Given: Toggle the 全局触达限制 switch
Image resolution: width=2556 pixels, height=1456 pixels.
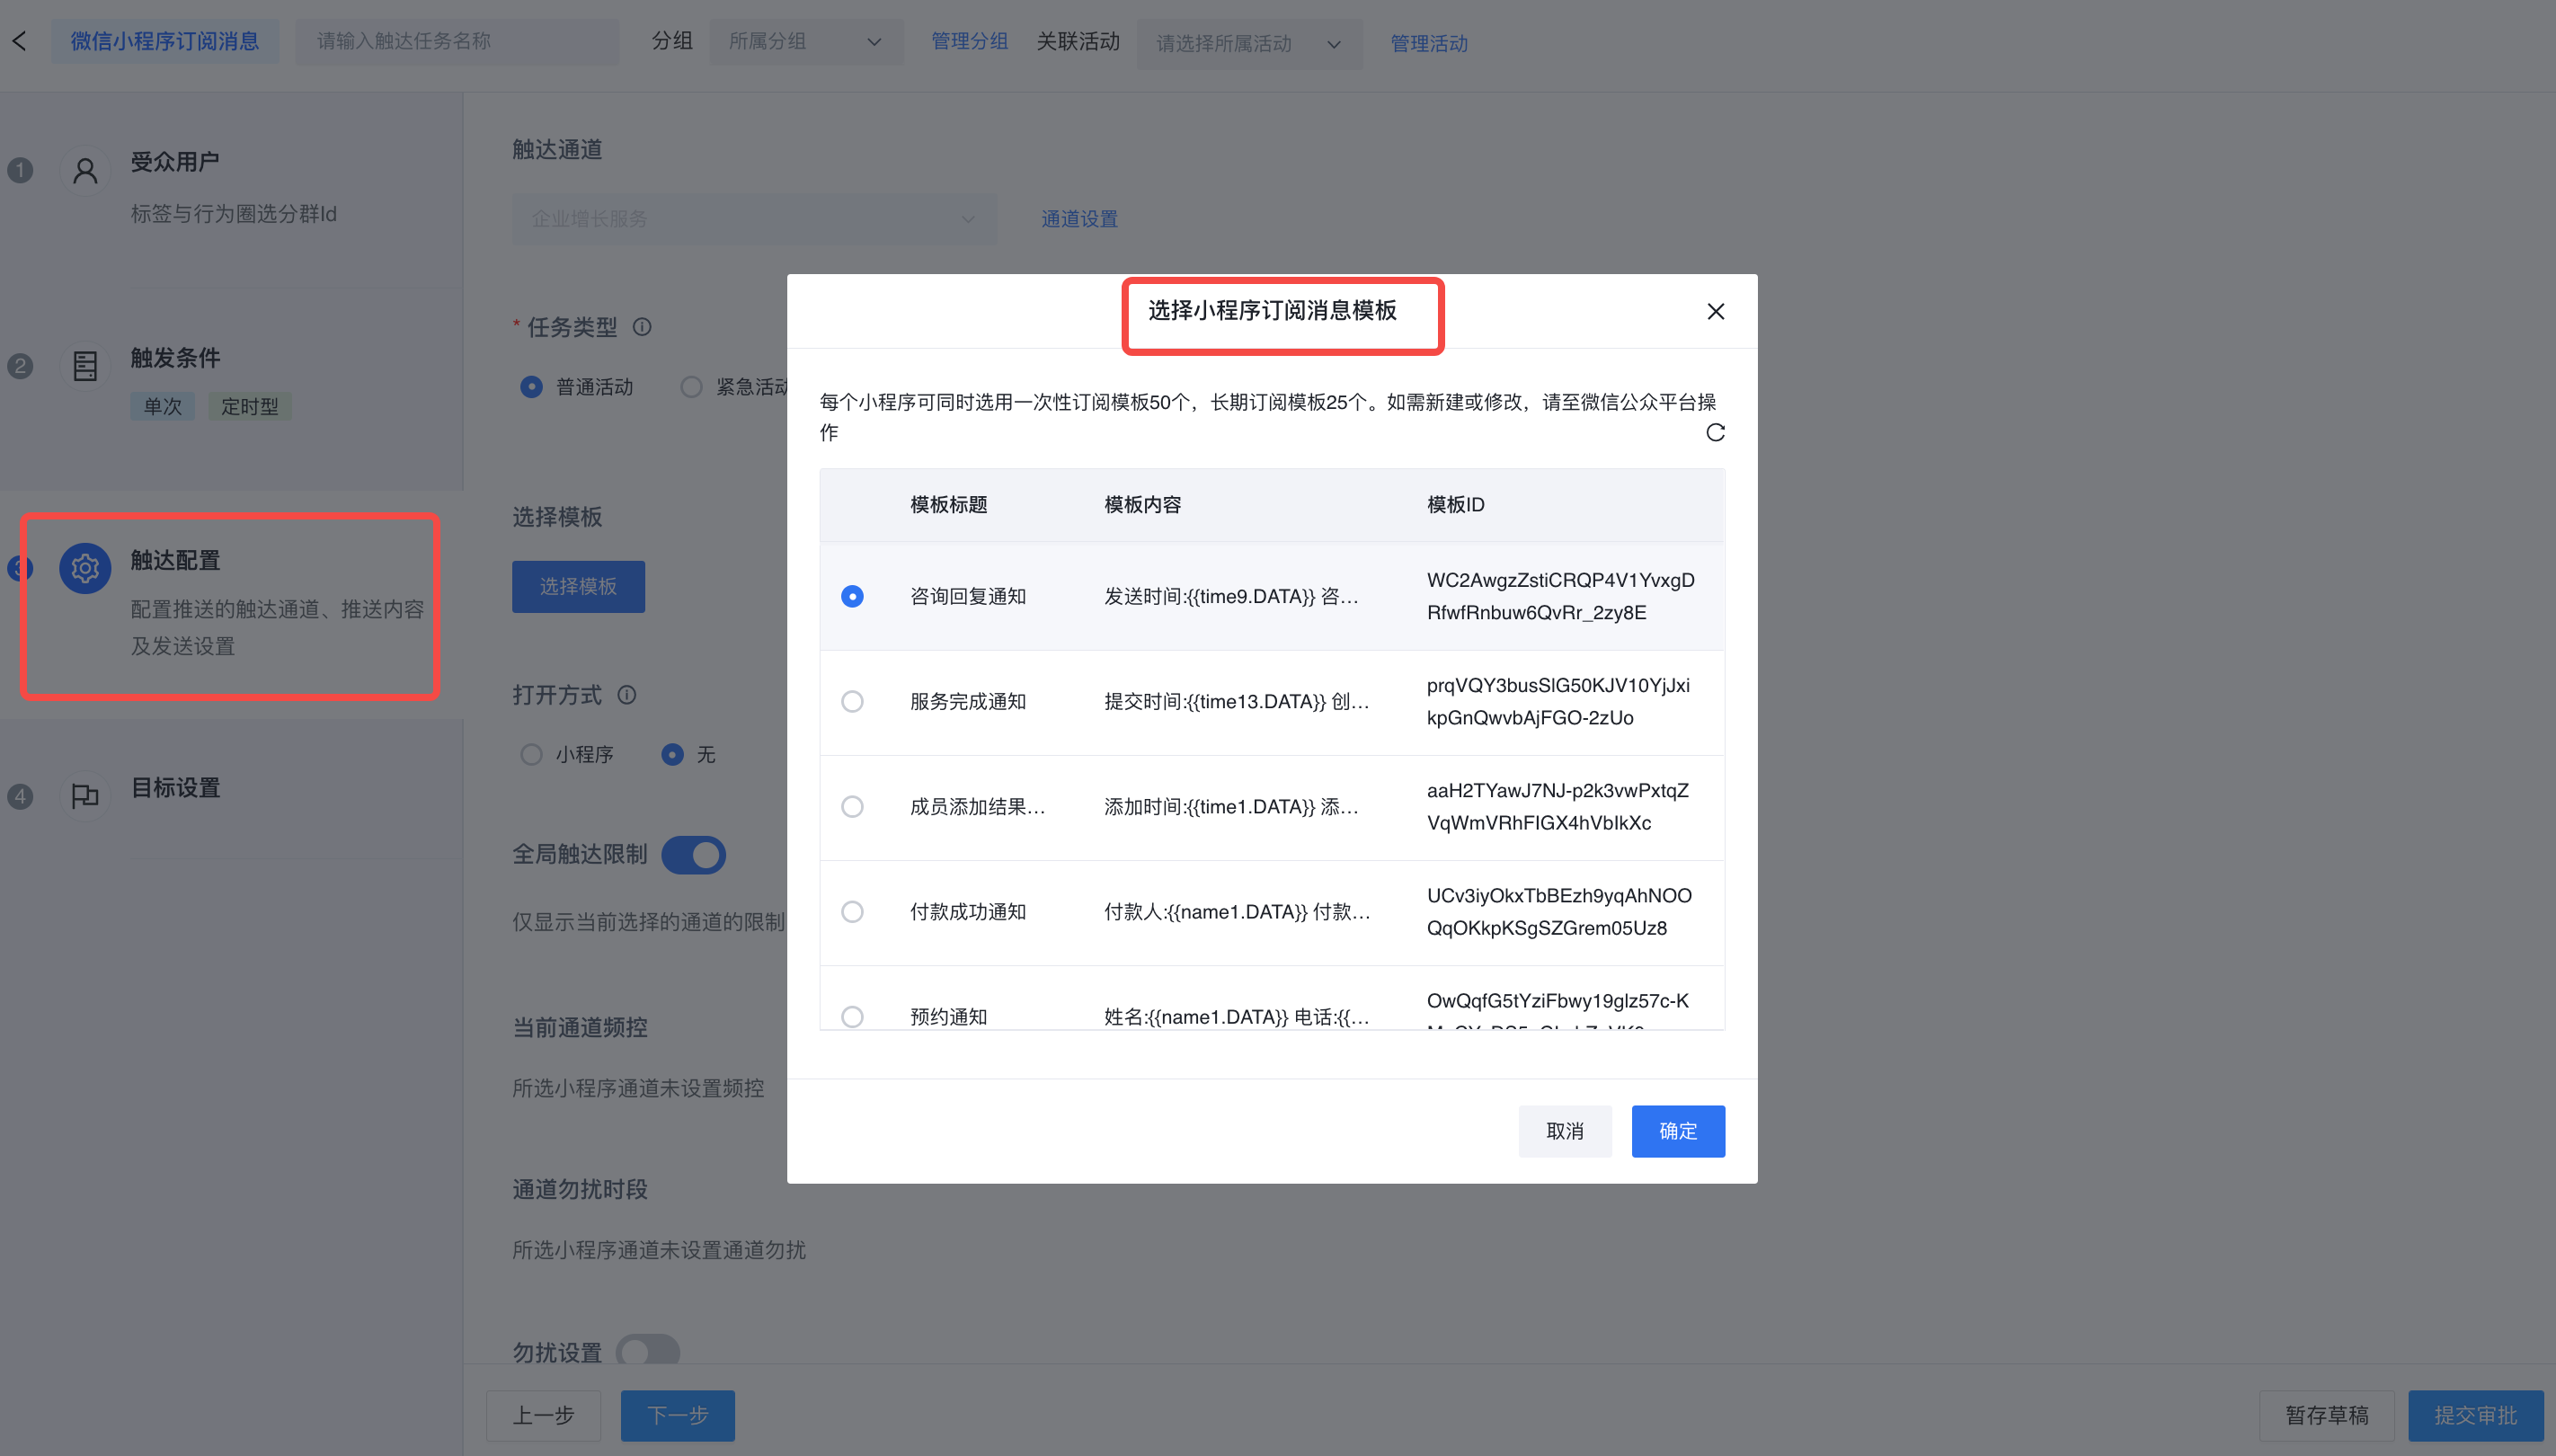Looking at the screenshot, I should 693,855.
